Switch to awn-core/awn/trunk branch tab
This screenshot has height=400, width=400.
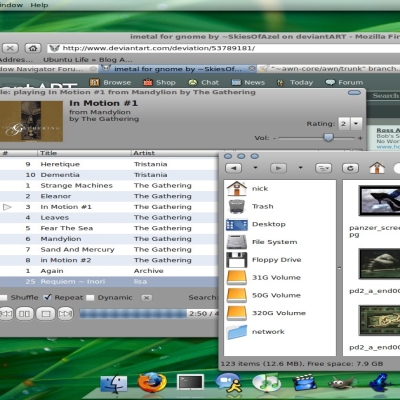click(330, 69)
